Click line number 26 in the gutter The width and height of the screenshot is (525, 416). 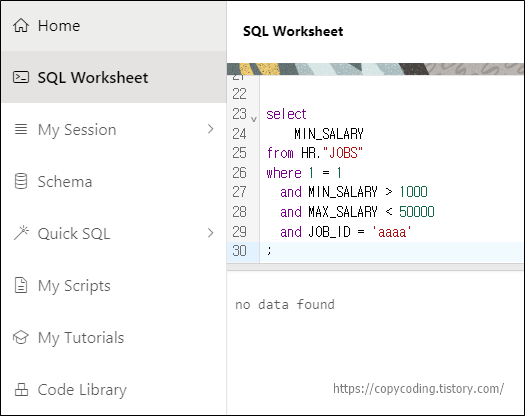point(239,173)
